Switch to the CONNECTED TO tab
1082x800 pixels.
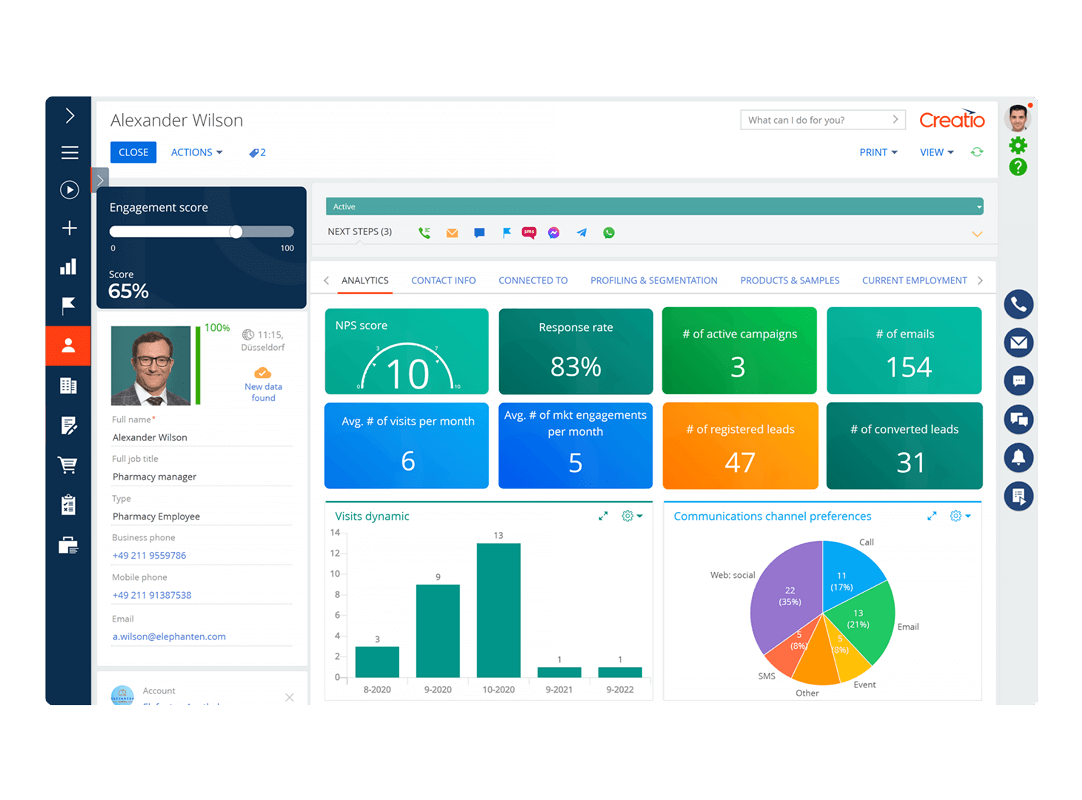click(x=533, y=280)
